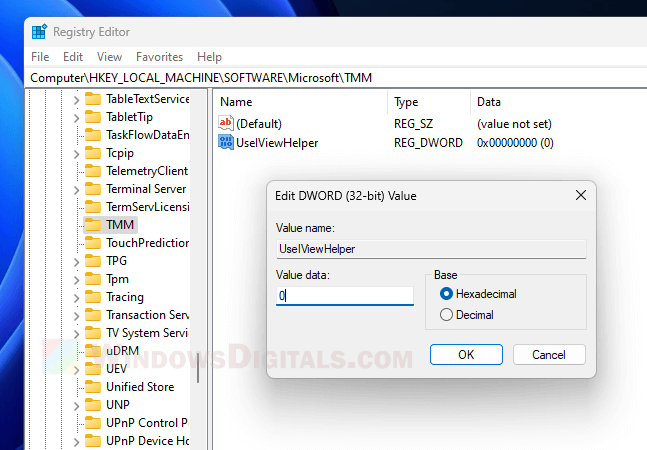
Task: Click the UPnP Control Point folder icon
Action: [x=93, y=423]
